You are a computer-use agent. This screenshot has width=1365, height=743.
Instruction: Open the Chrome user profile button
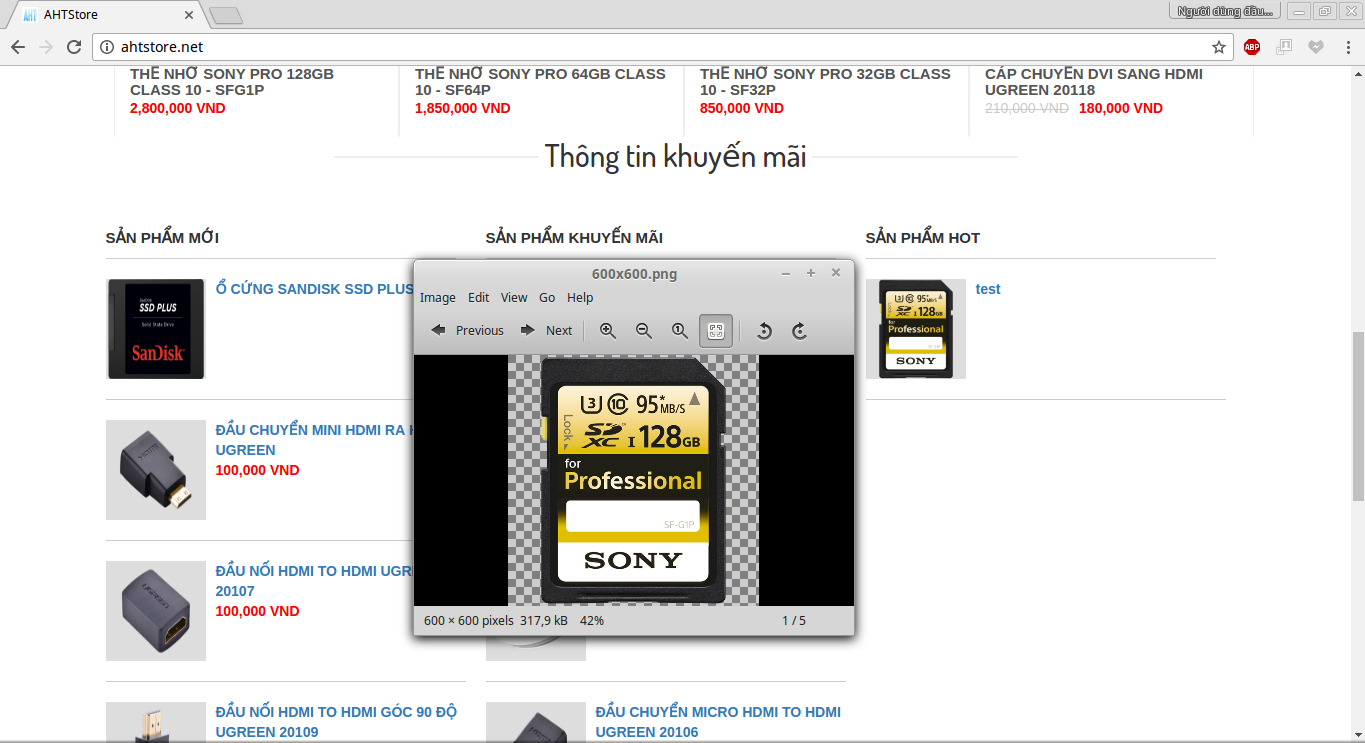(x=1225, y=11)
